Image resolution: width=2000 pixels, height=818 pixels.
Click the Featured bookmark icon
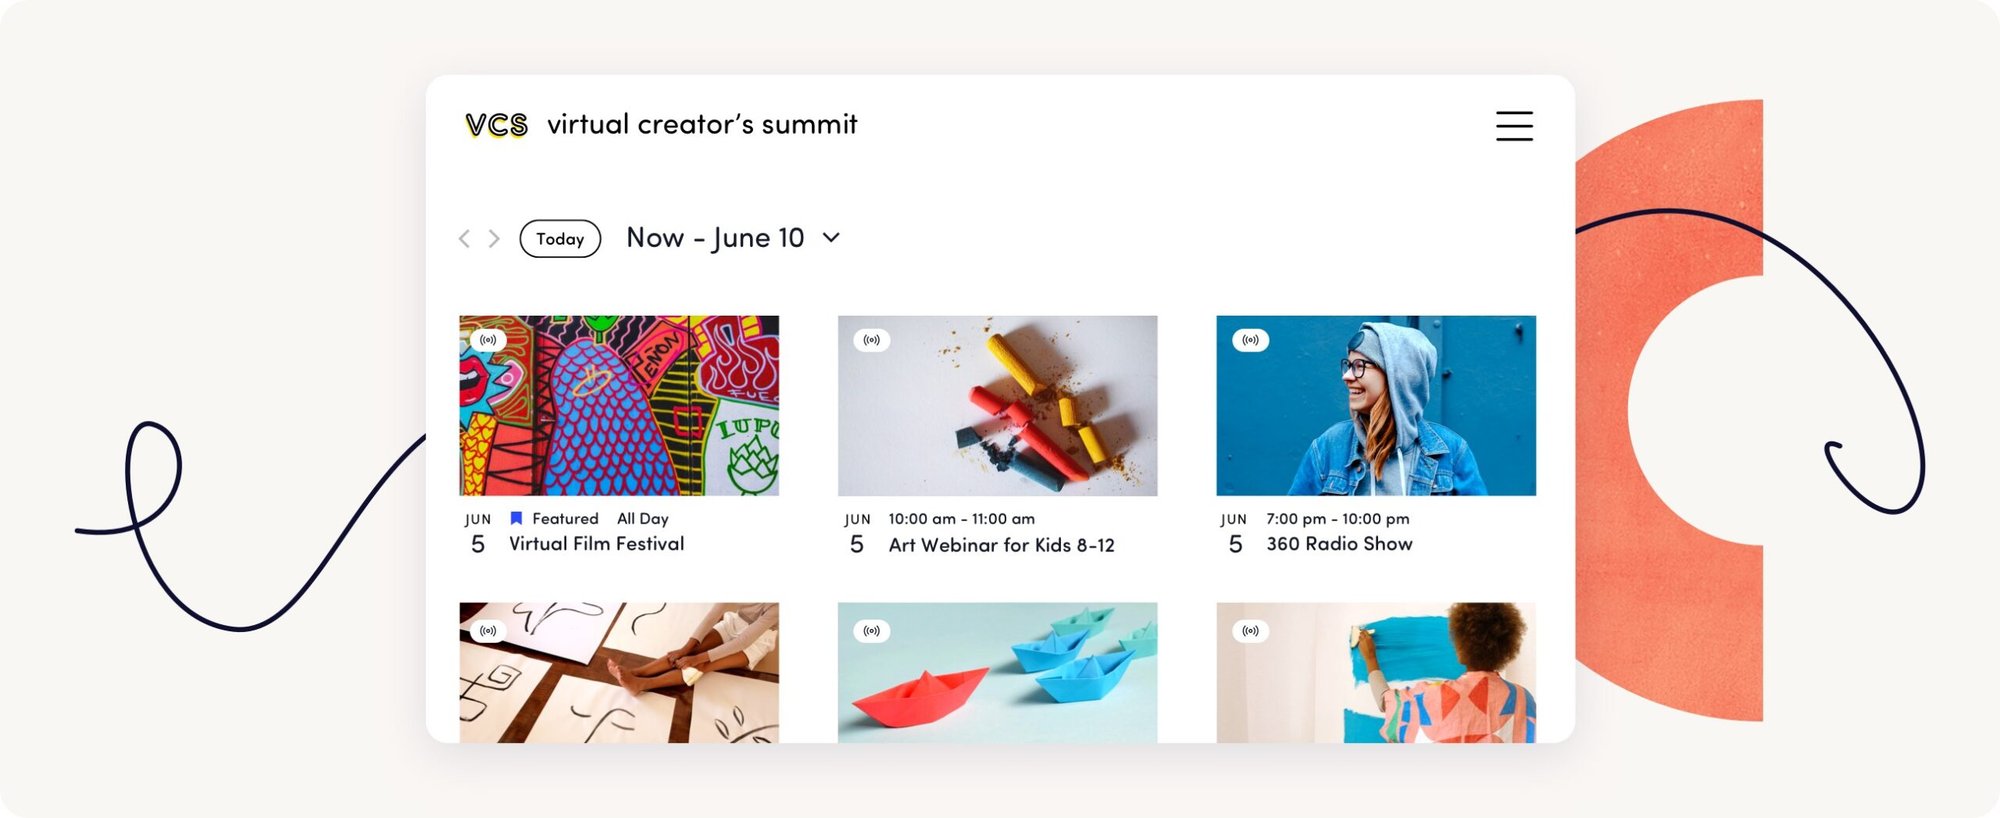[x=515, y=518]
